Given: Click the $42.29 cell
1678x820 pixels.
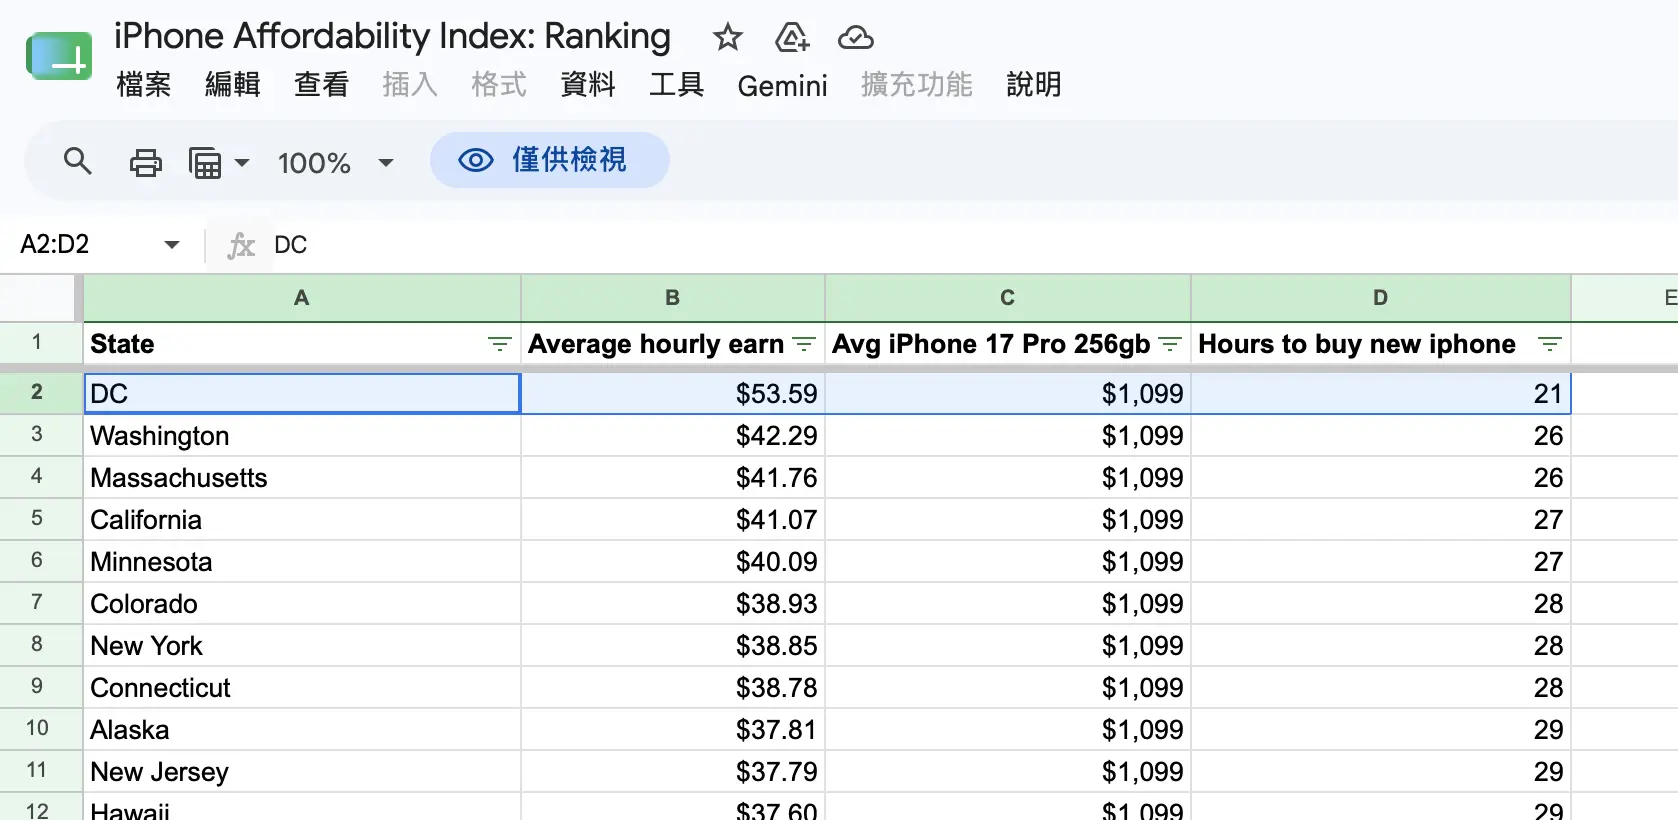Looking at the screenshot, I should [x=673, y=435].
